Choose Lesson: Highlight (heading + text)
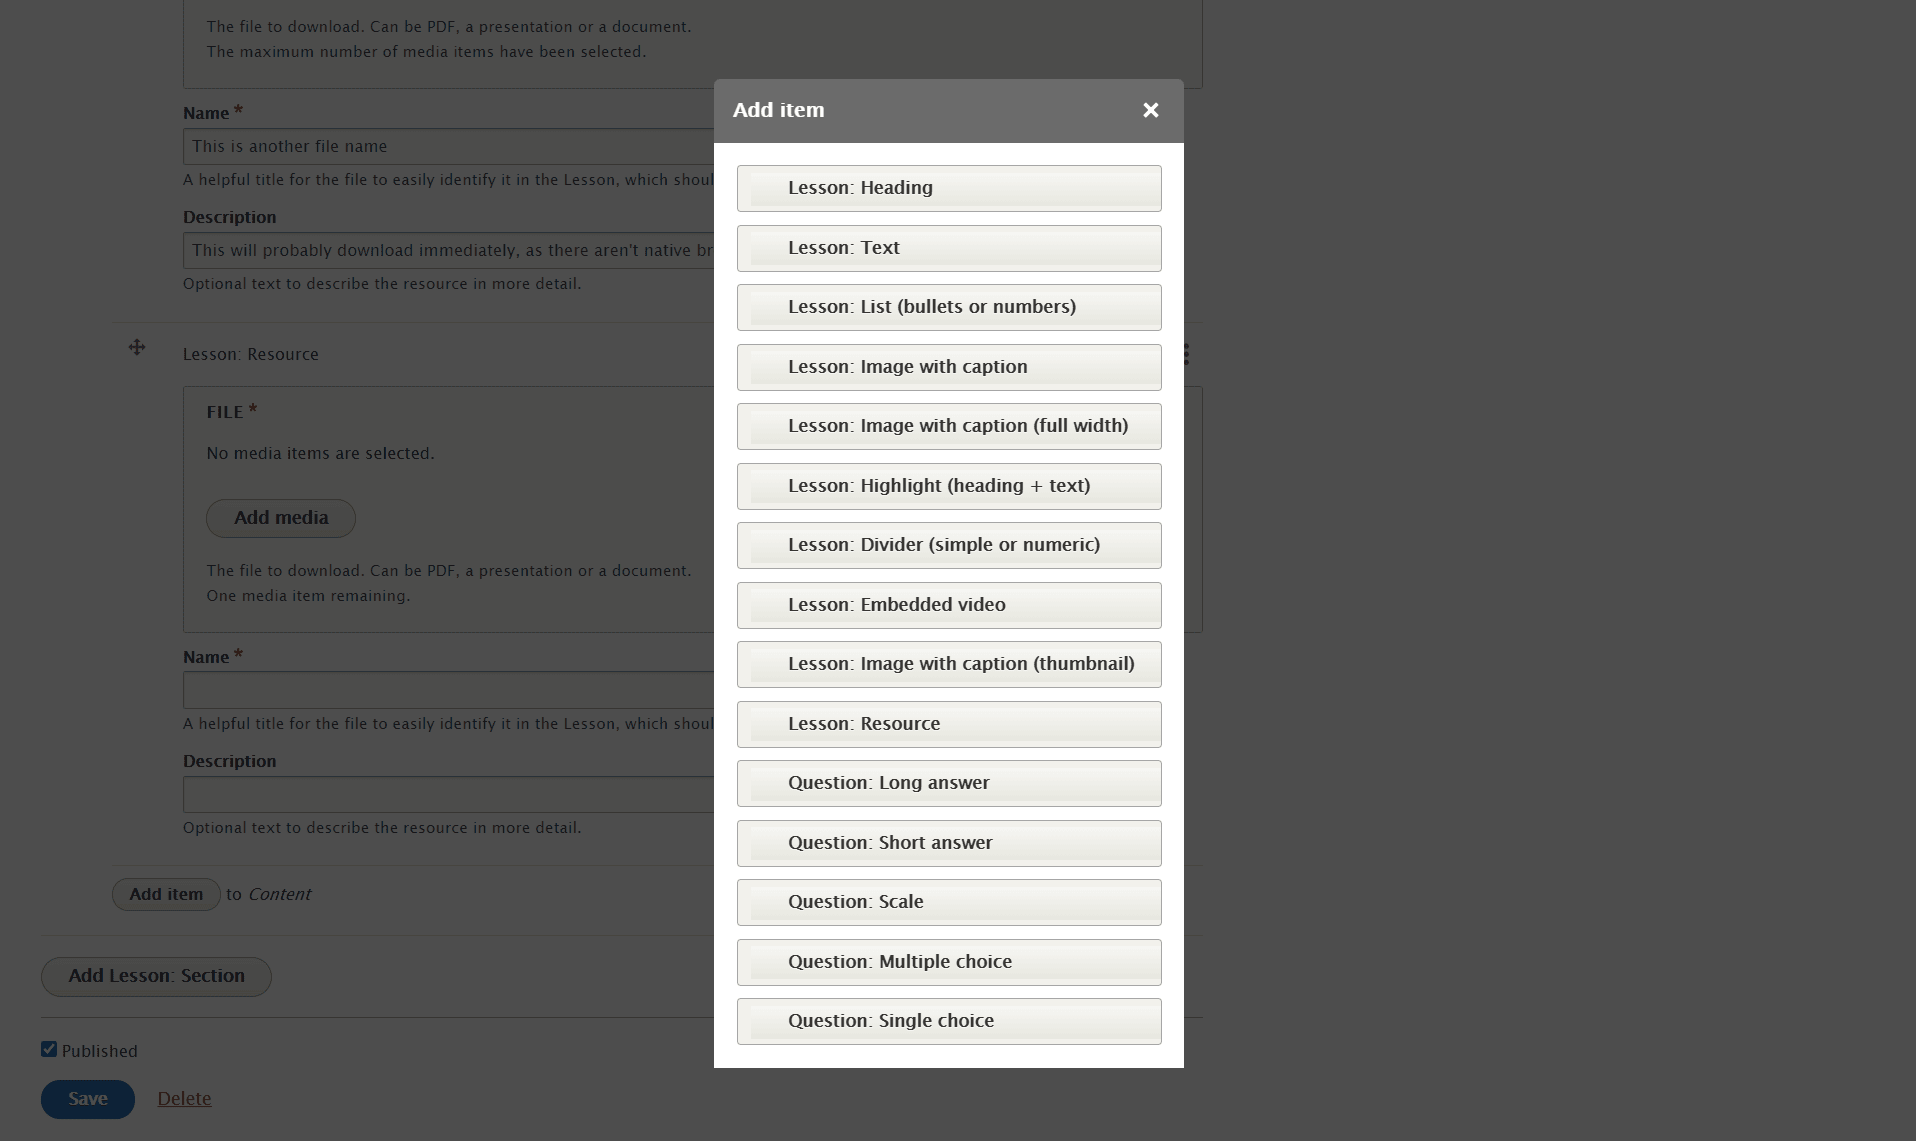This screenshot has height=1141, width=1916. pos(948,486)
